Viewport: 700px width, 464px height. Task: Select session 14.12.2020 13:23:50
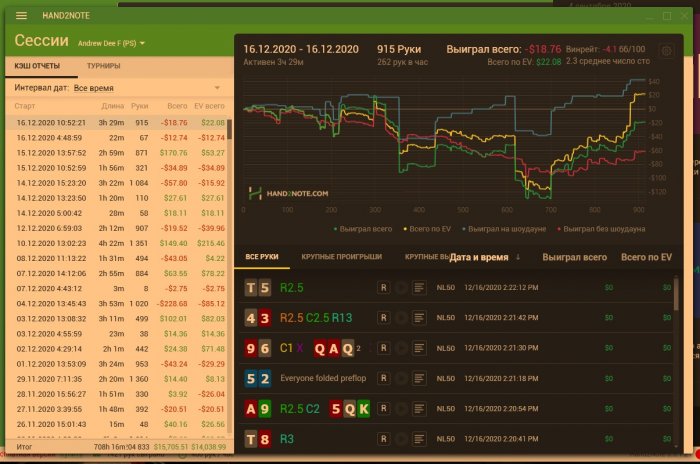click(118, 198)
